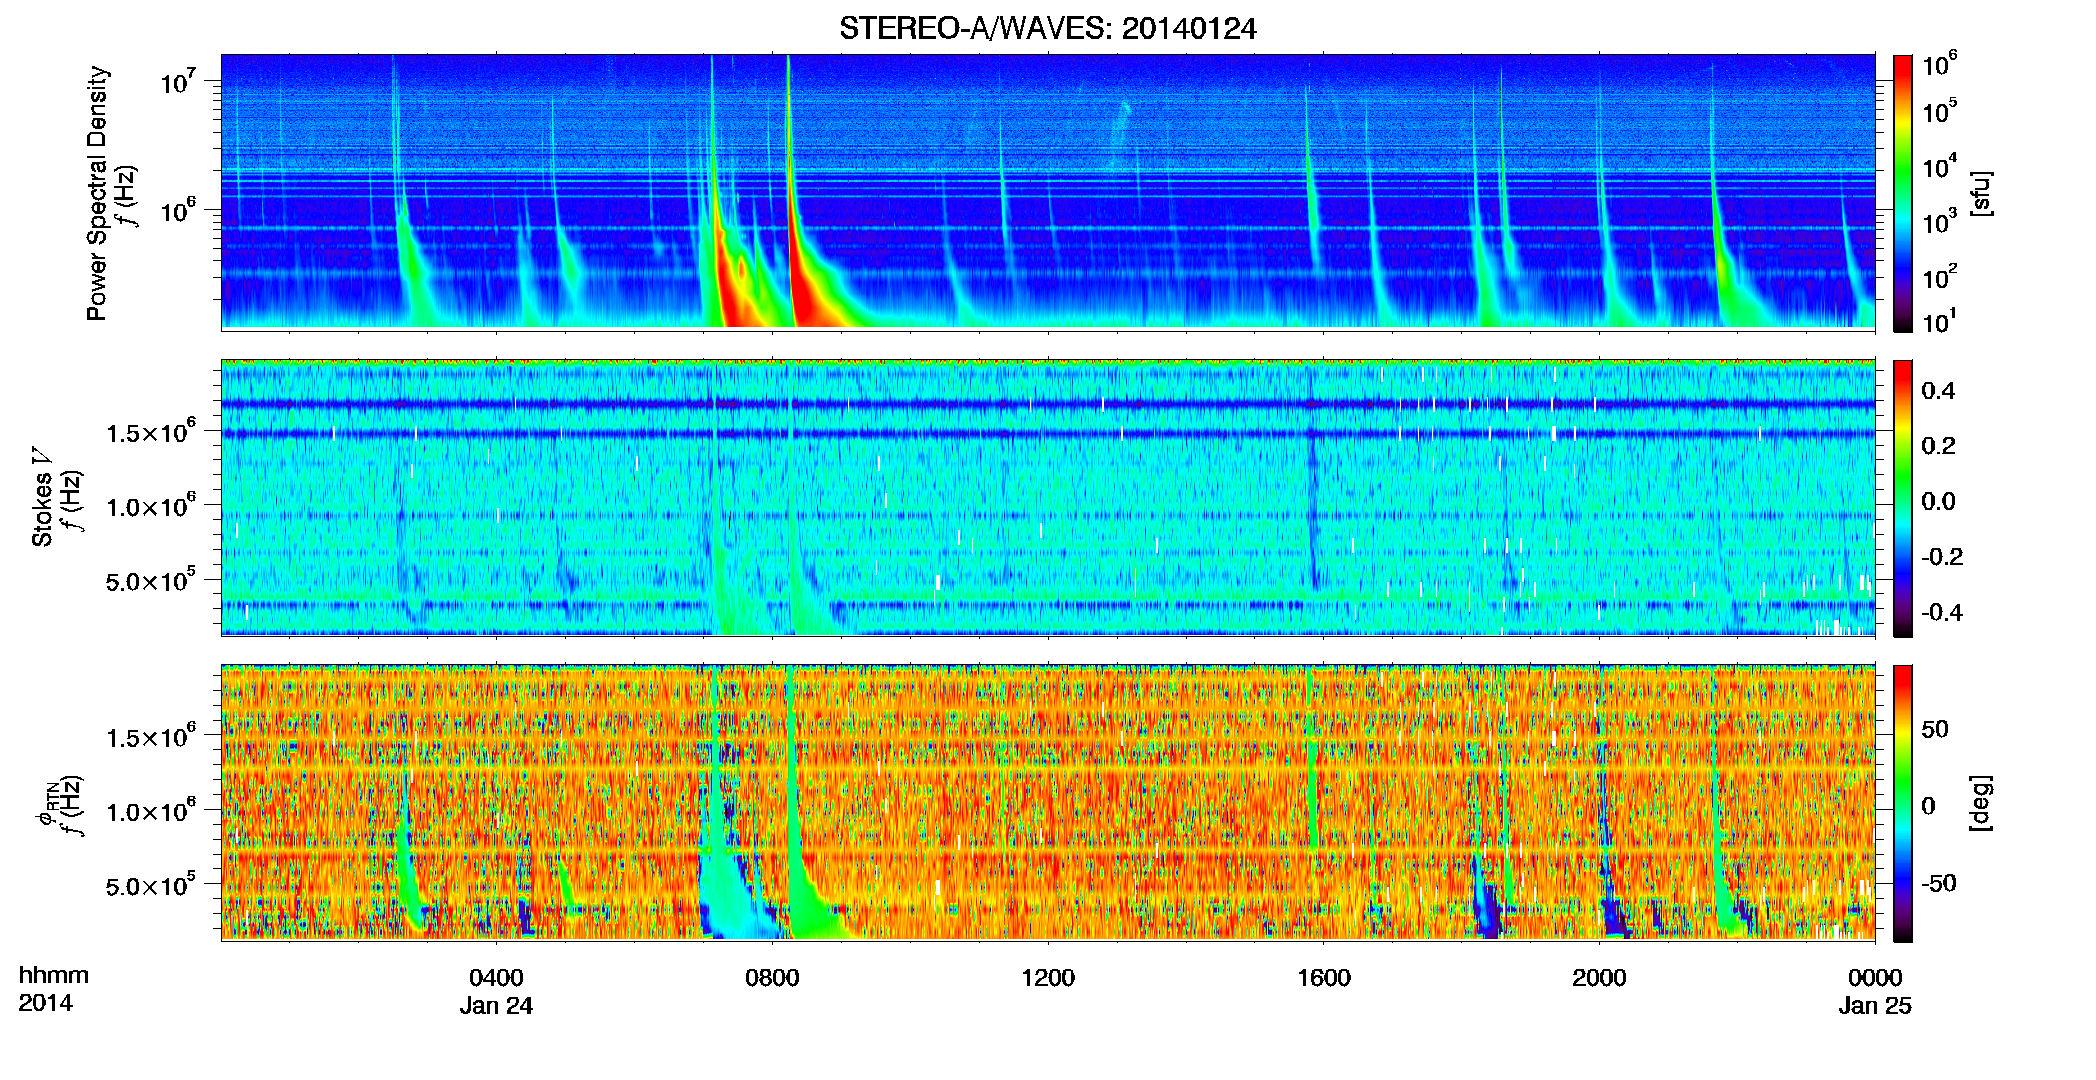This screenshot has width=2096, height=1080.
Task: Click the 0.4 value on Stokes colorbar
Action: coord(1938,391)
